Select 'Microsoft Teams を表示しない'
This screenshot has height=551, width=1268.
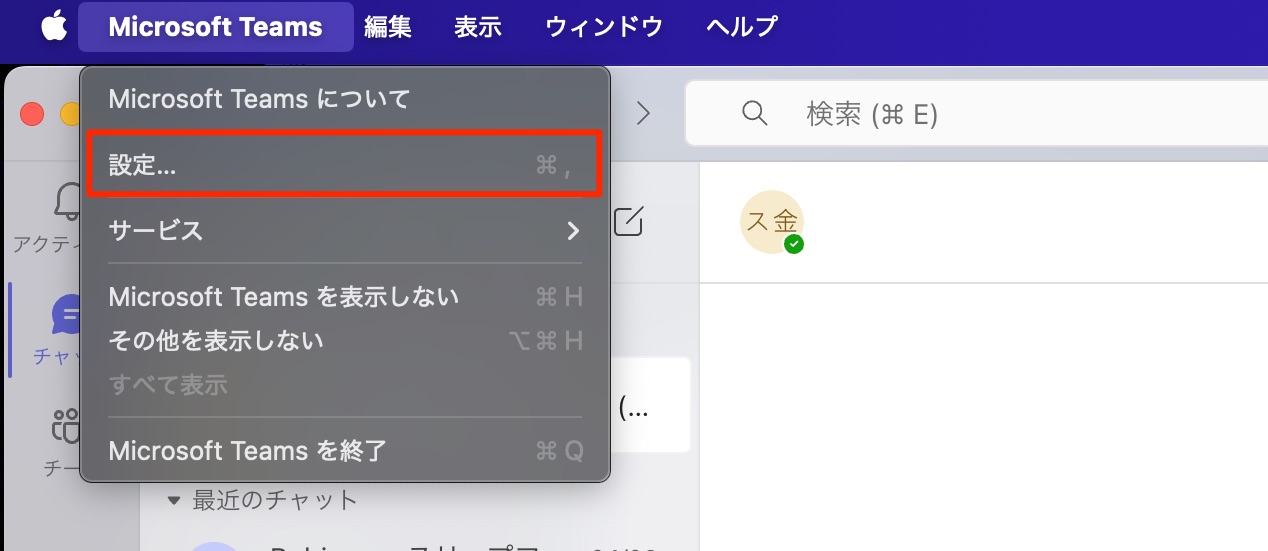tap(345, 297)
